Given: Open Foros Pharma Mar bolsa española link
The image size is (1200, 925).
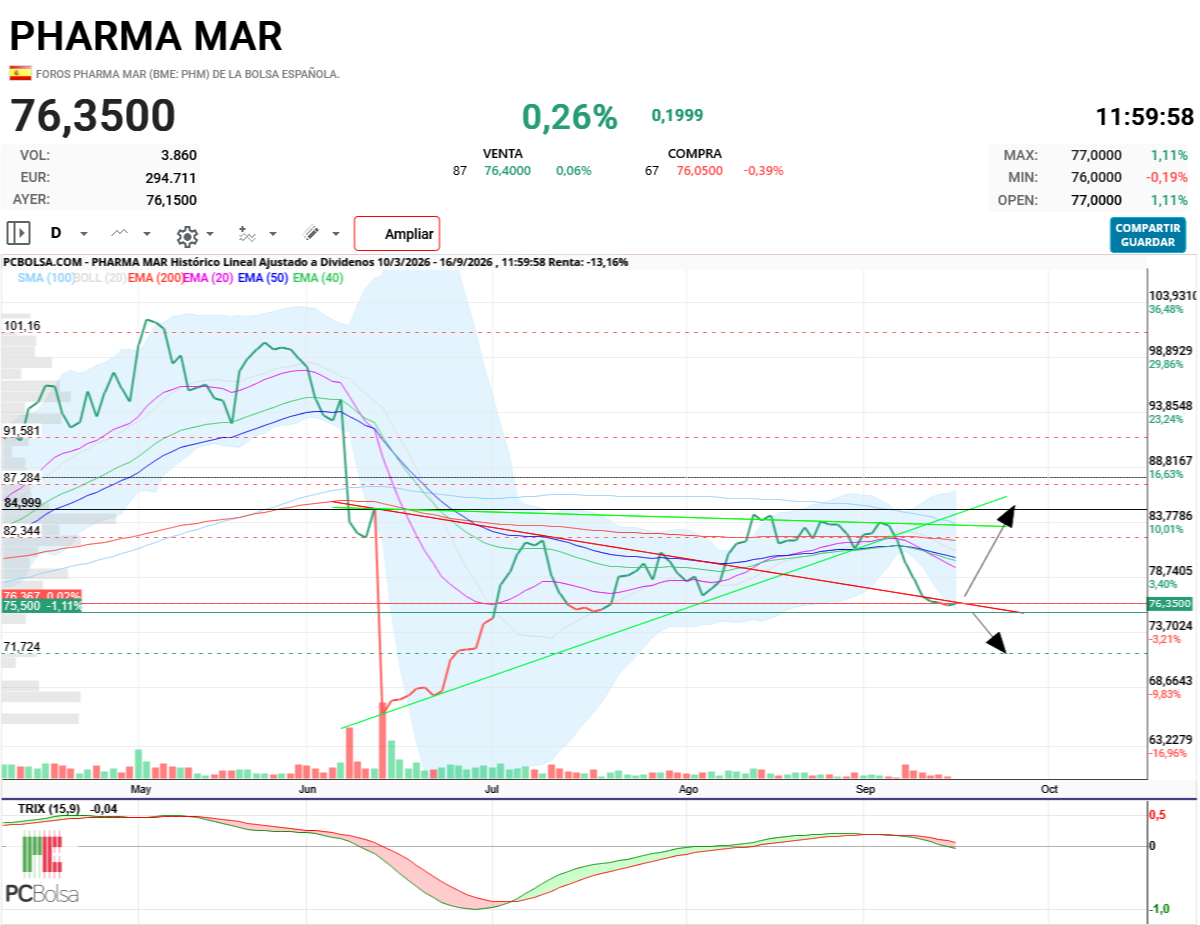Looking at the screenshot, I should [188, 74].
